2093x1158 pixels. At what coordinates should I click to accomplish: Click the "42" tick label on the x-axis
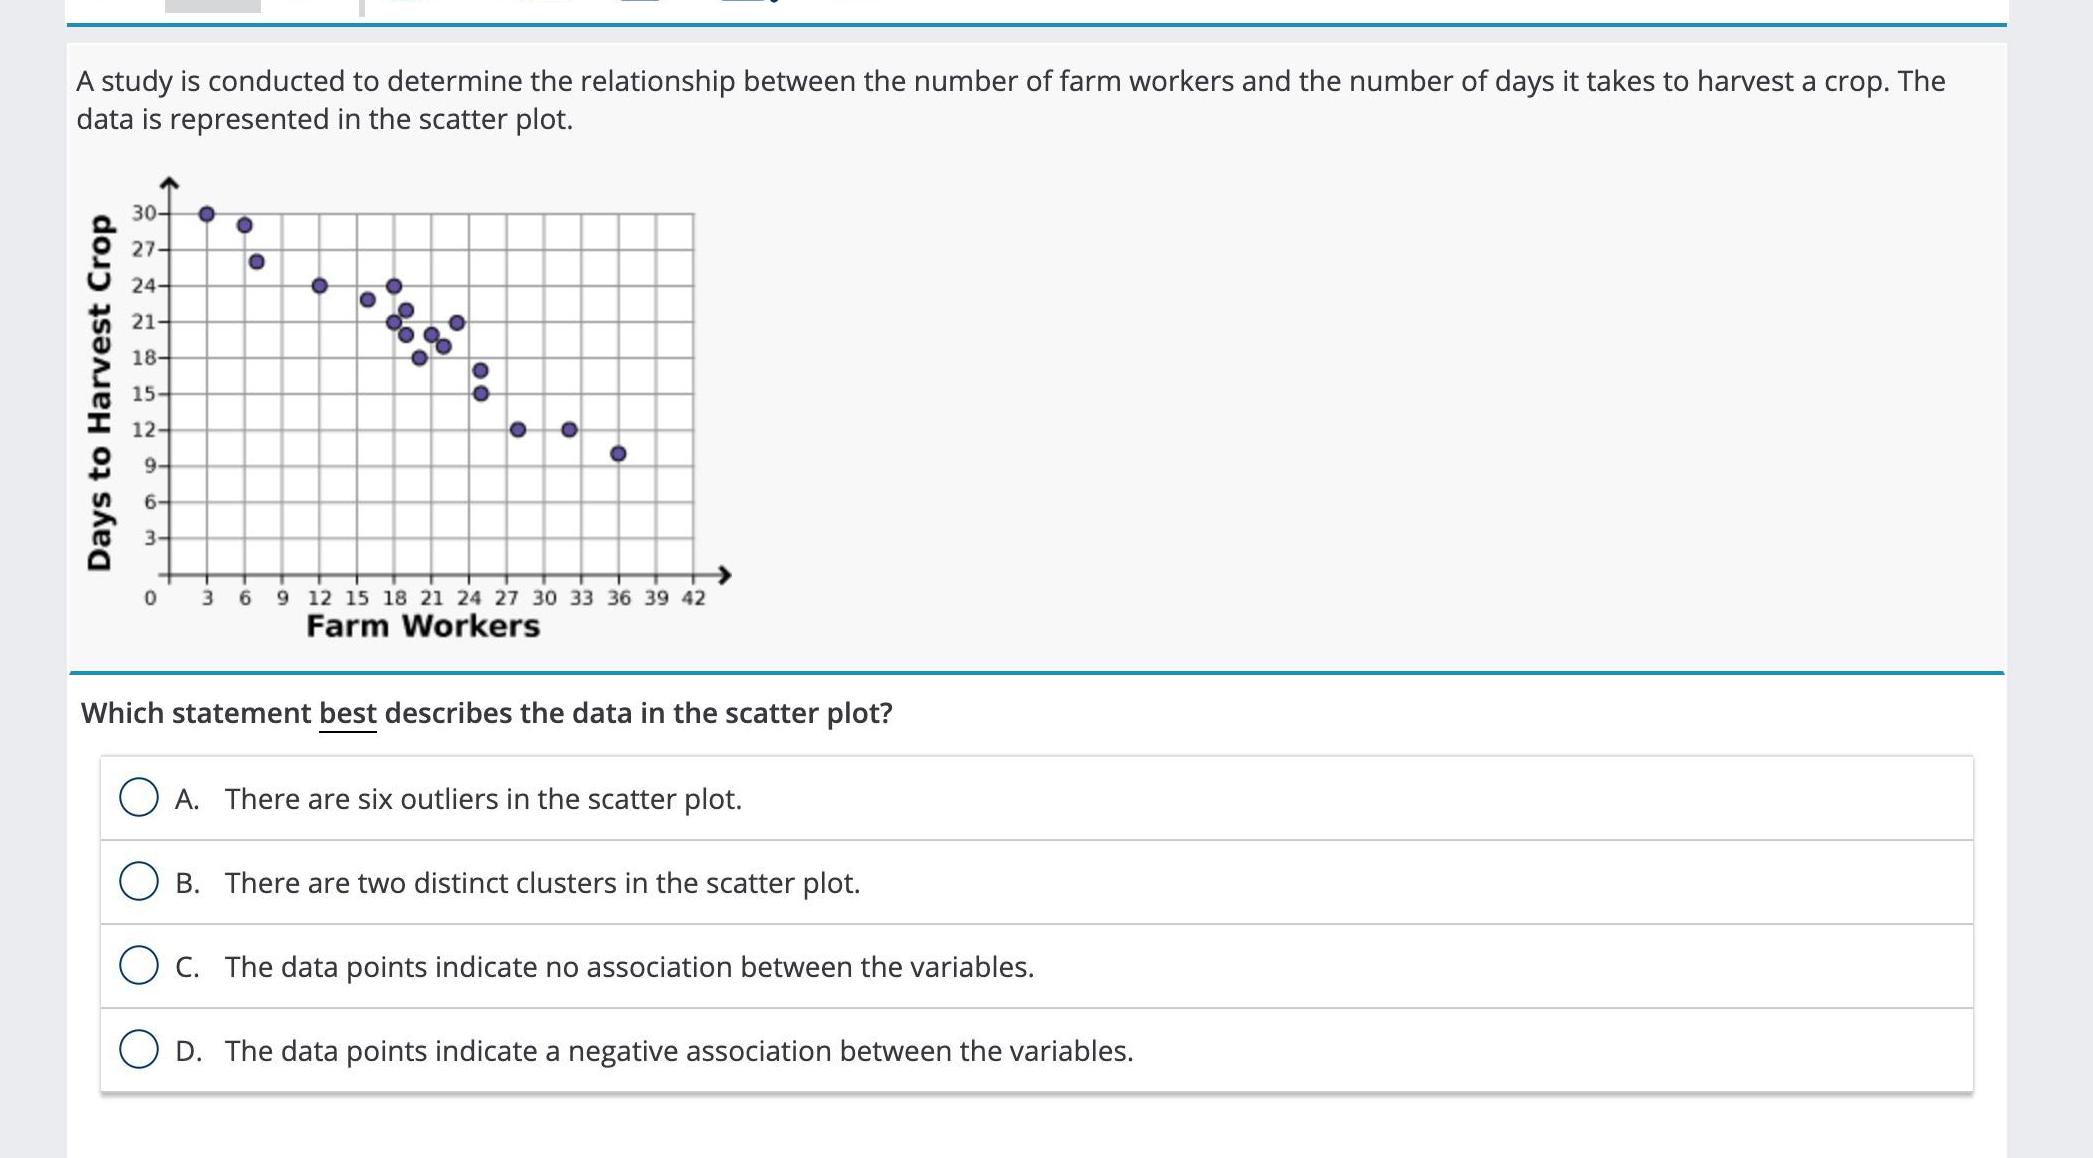tap(693, 598)
